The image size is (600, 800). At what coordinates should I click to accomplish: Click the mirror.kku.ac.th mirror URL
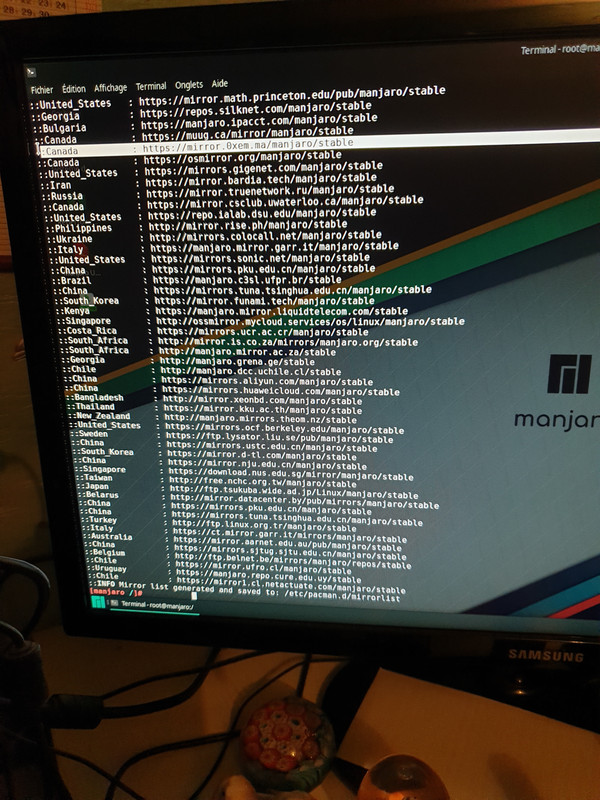(263, 410)
